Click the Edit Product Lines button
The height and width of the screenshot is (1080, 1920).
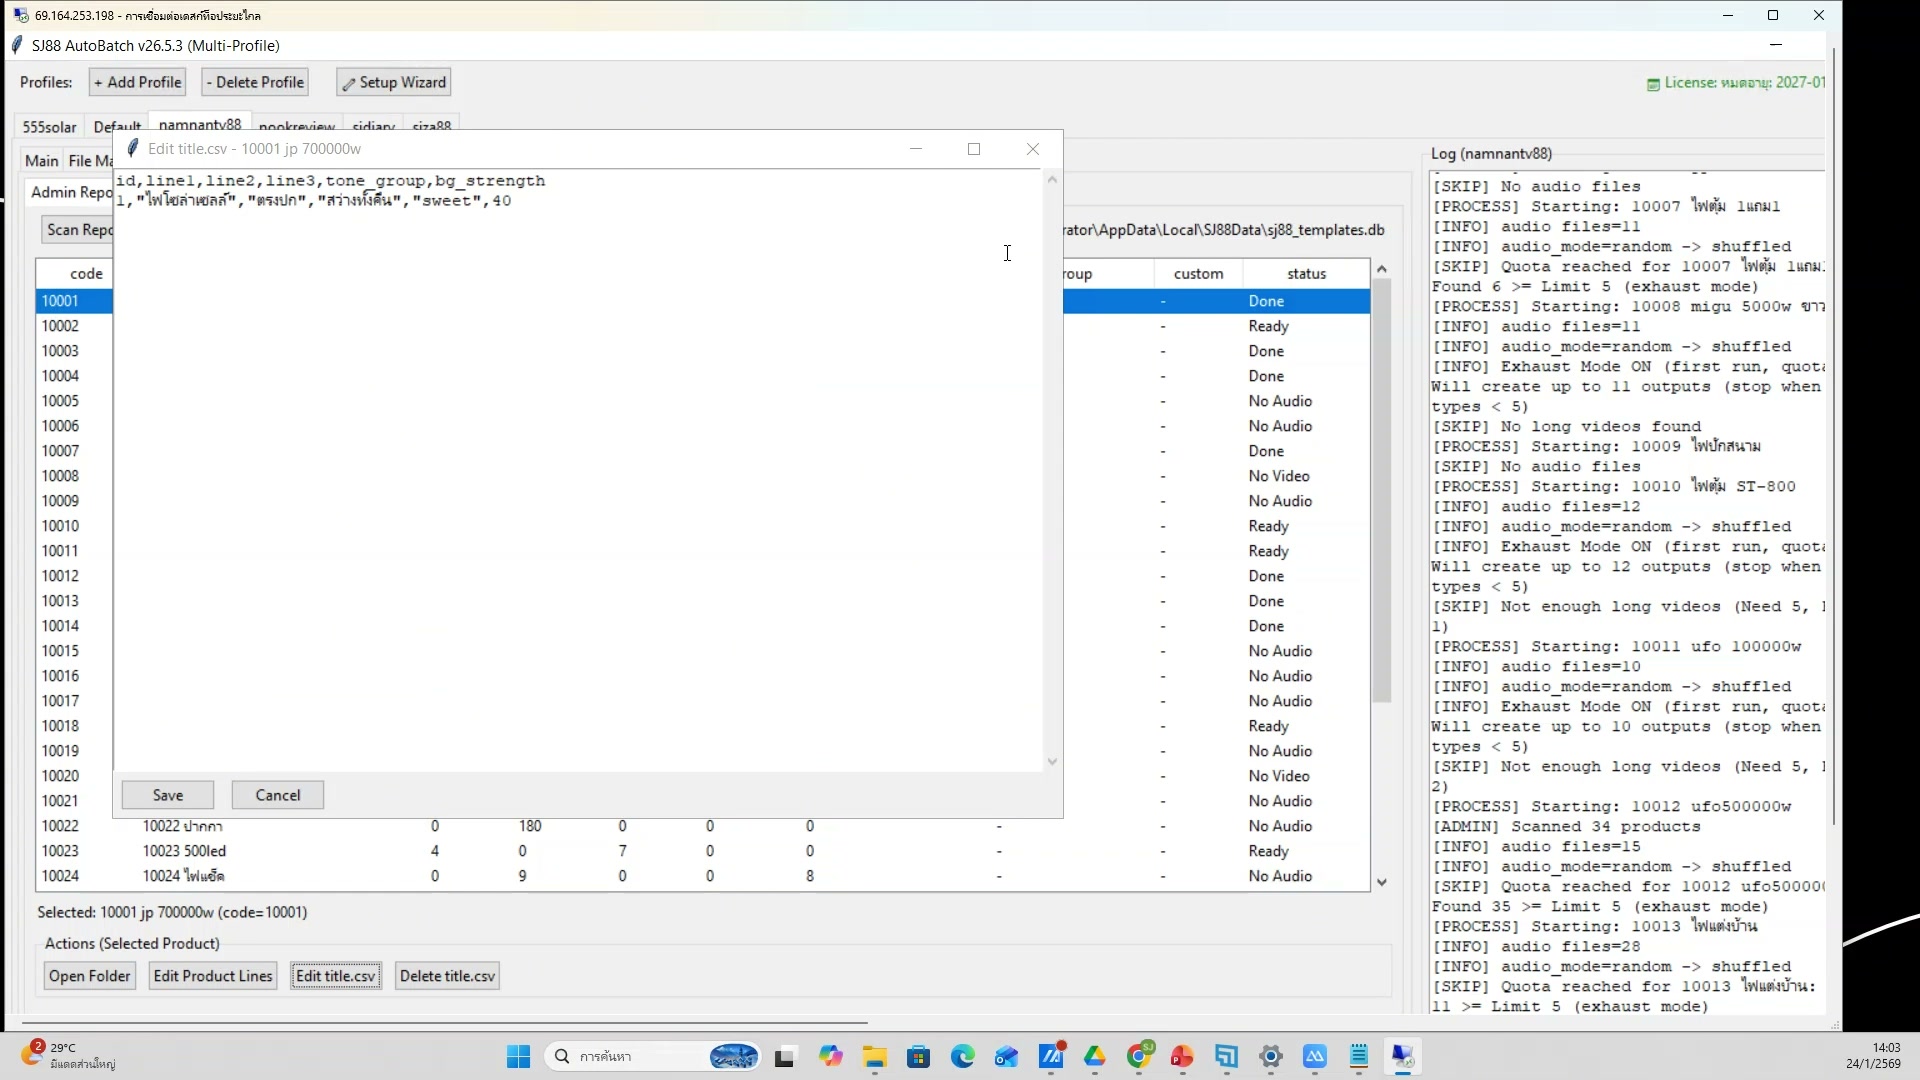point(212,975)
